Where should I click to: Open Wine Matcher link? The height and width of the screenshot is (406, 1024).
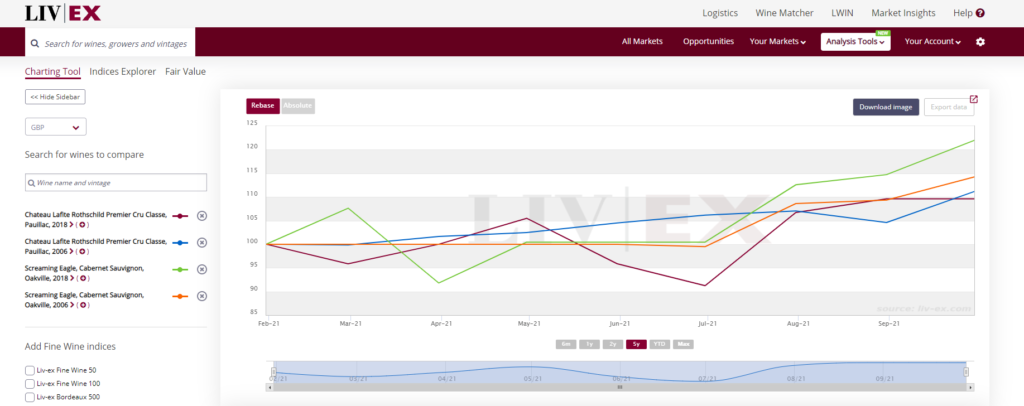pyautogui.click(x=784, y=13)
